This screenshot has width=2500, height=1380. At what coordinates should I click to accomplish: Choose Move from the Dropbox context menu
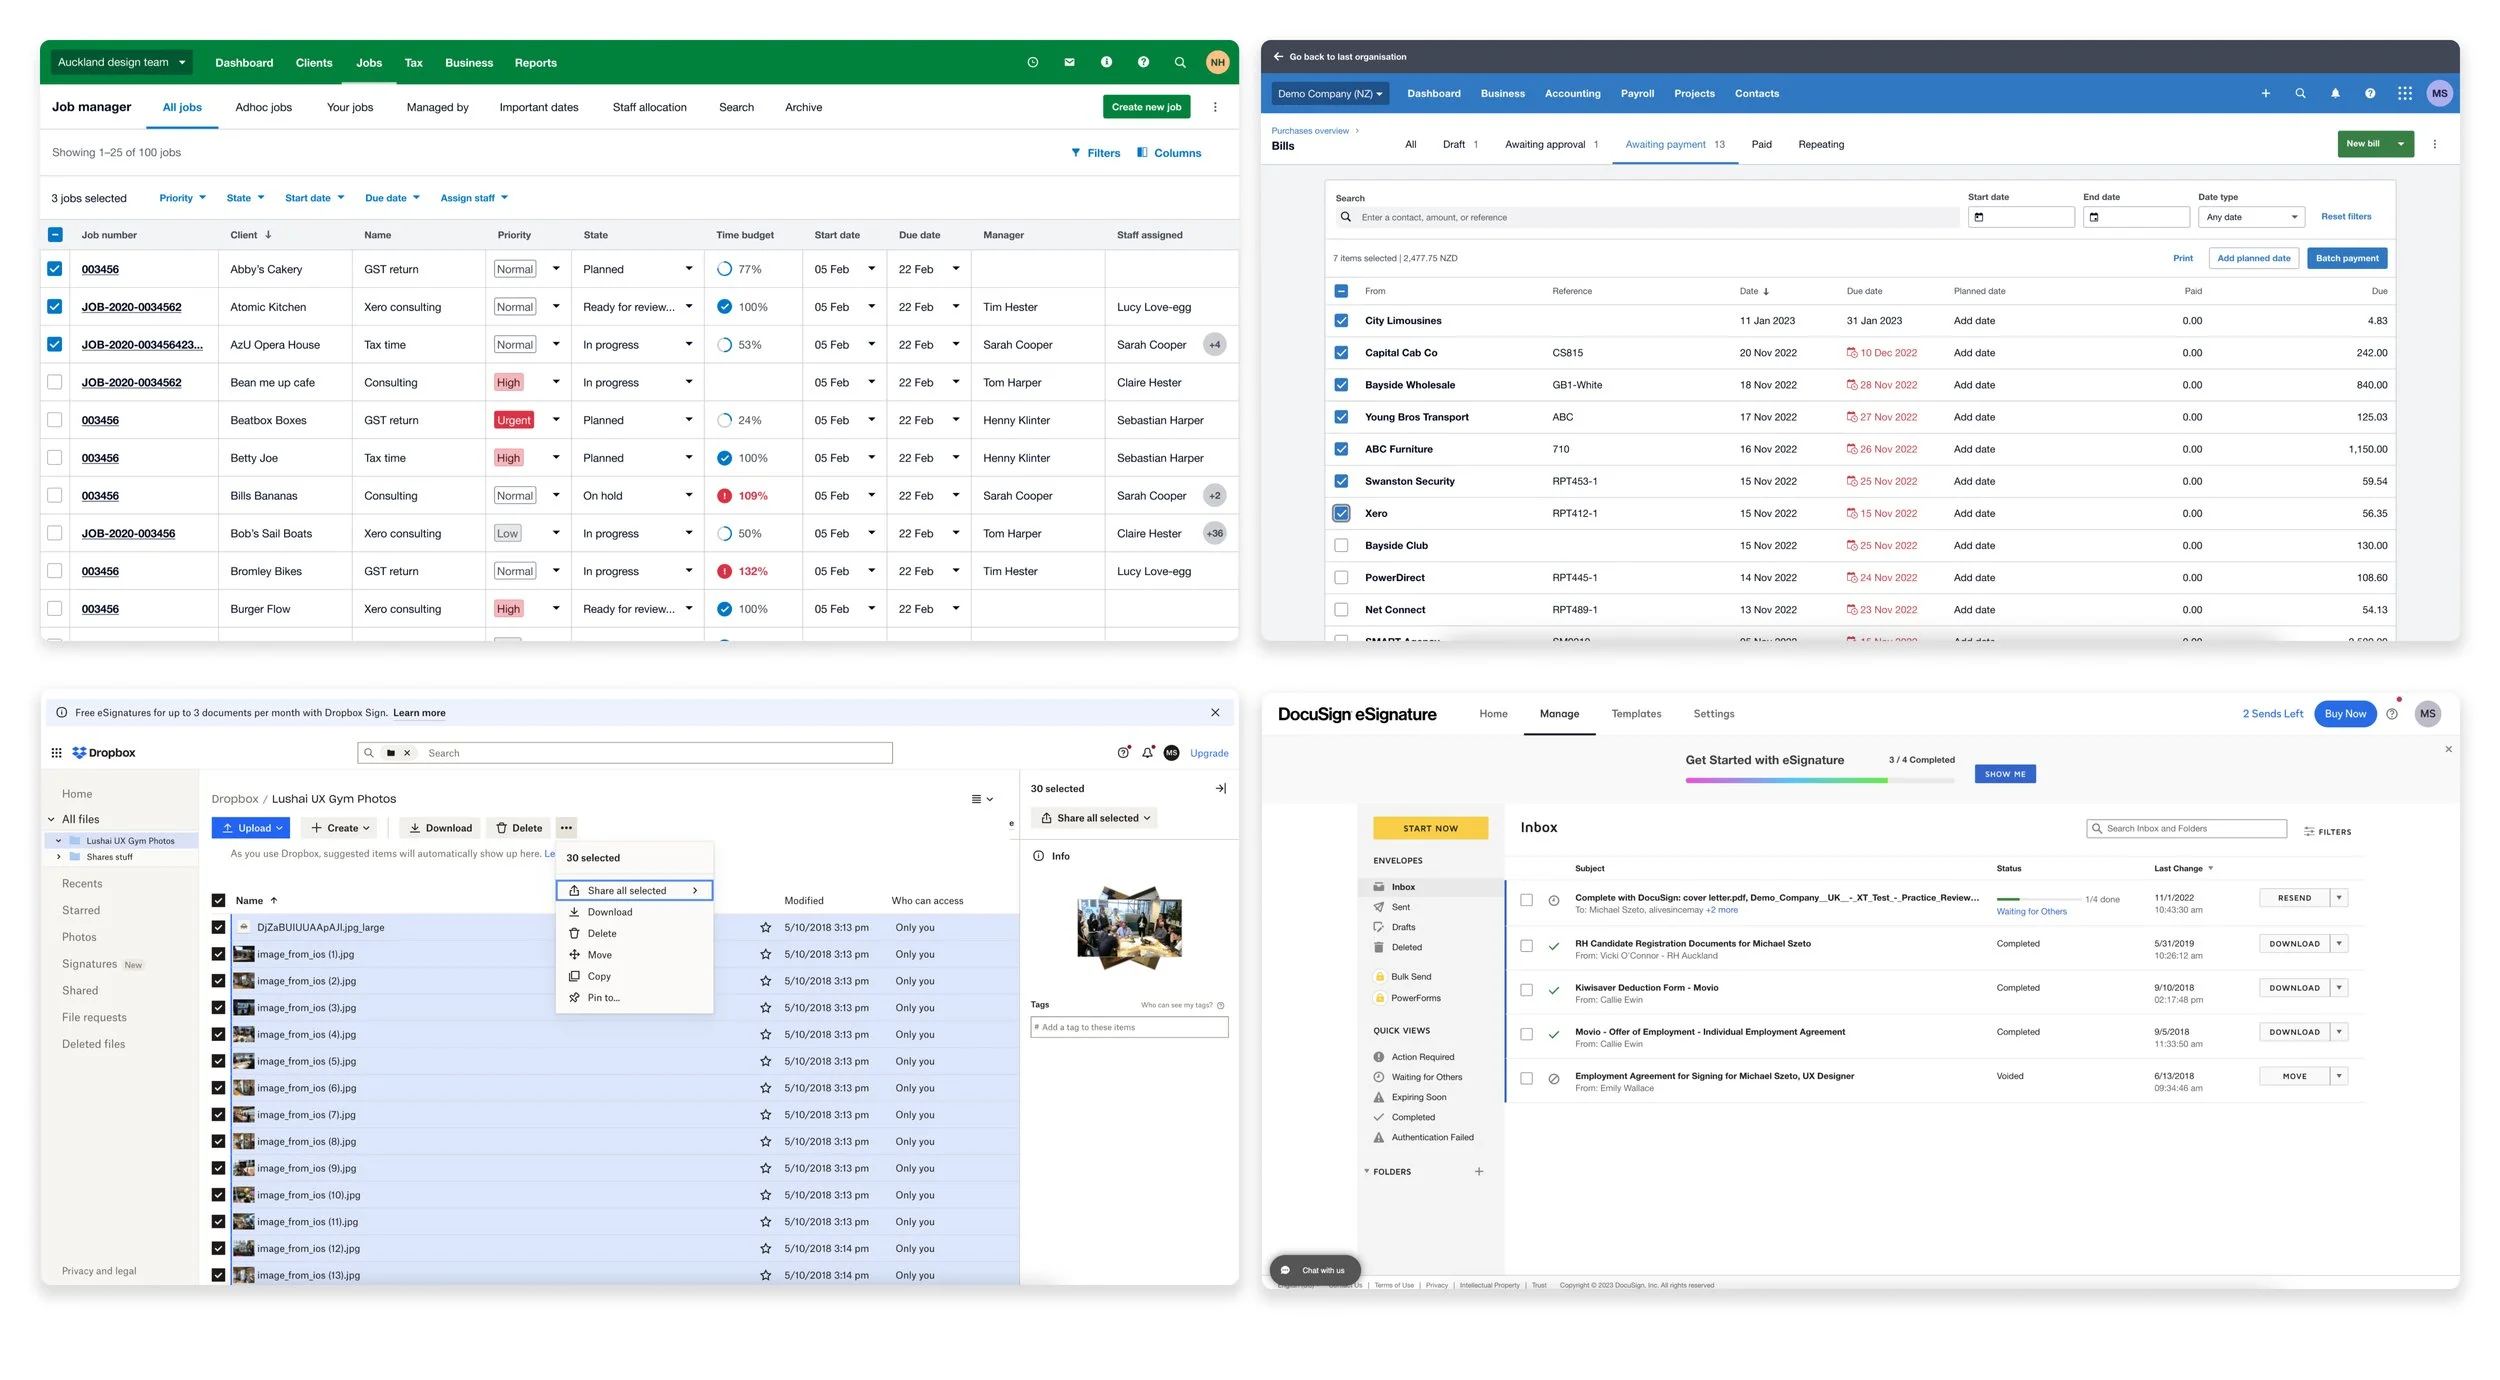pyautogui.click(x=599, y=955)
